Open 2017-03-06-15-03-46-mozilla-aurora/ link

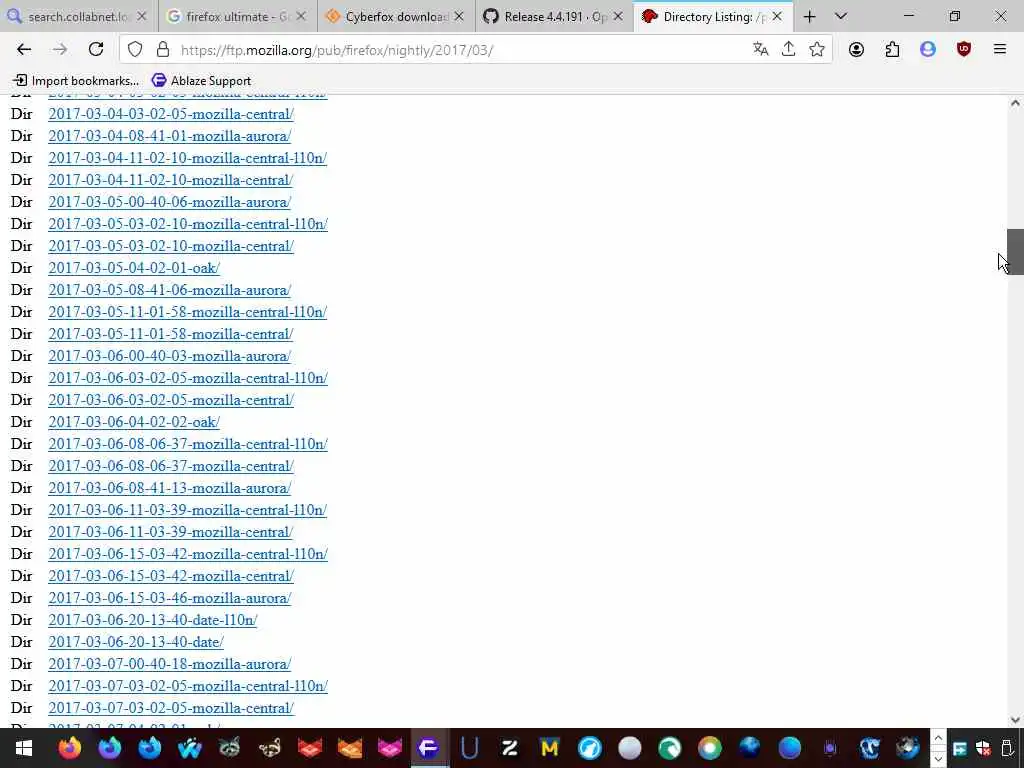[170, 598]
